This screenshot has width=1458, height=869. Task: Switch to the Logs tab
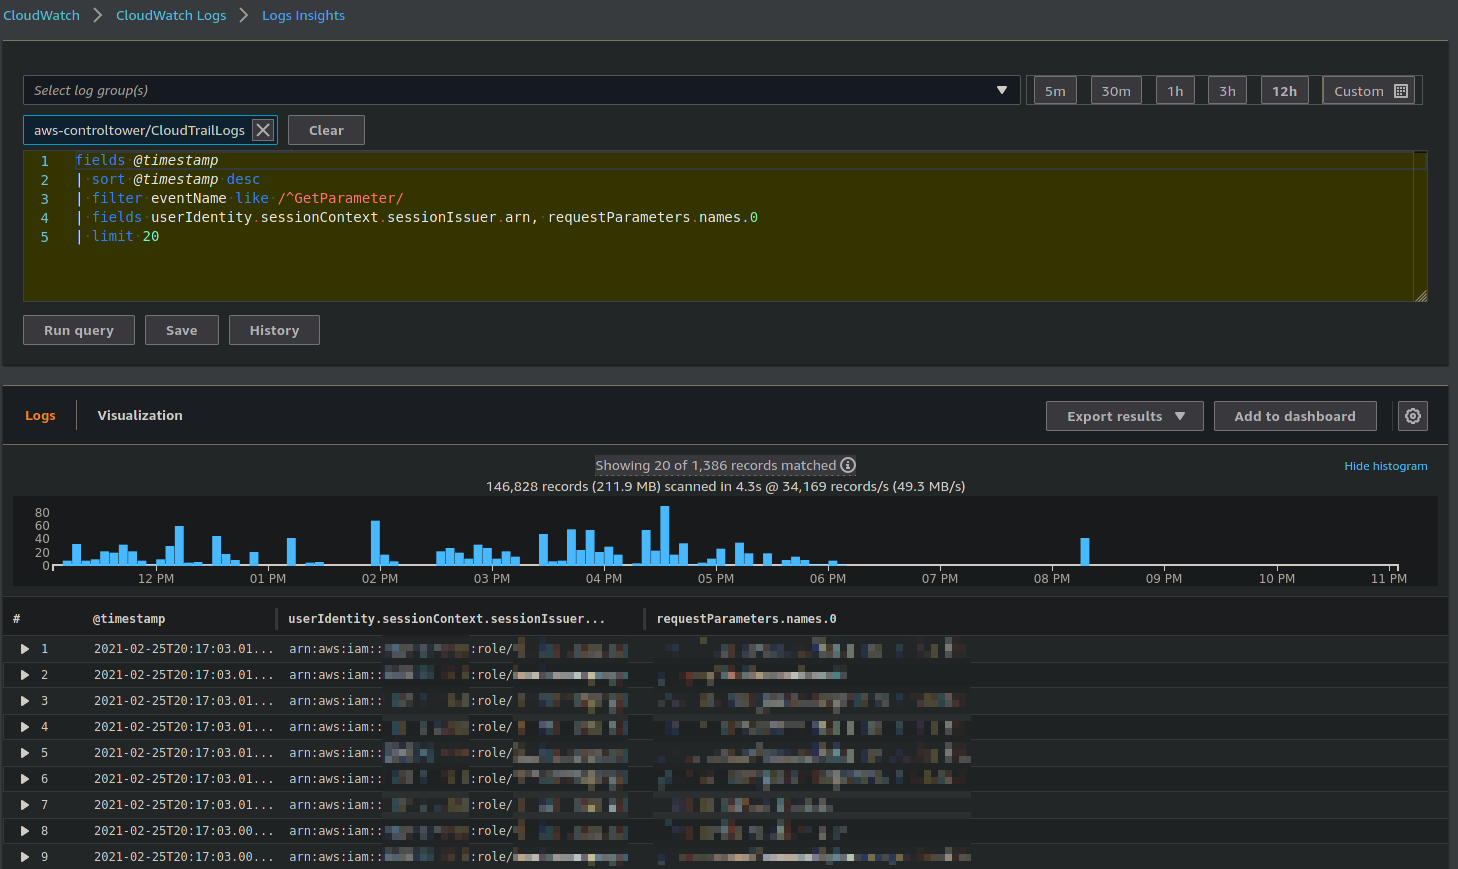click(x=40, y=416)
